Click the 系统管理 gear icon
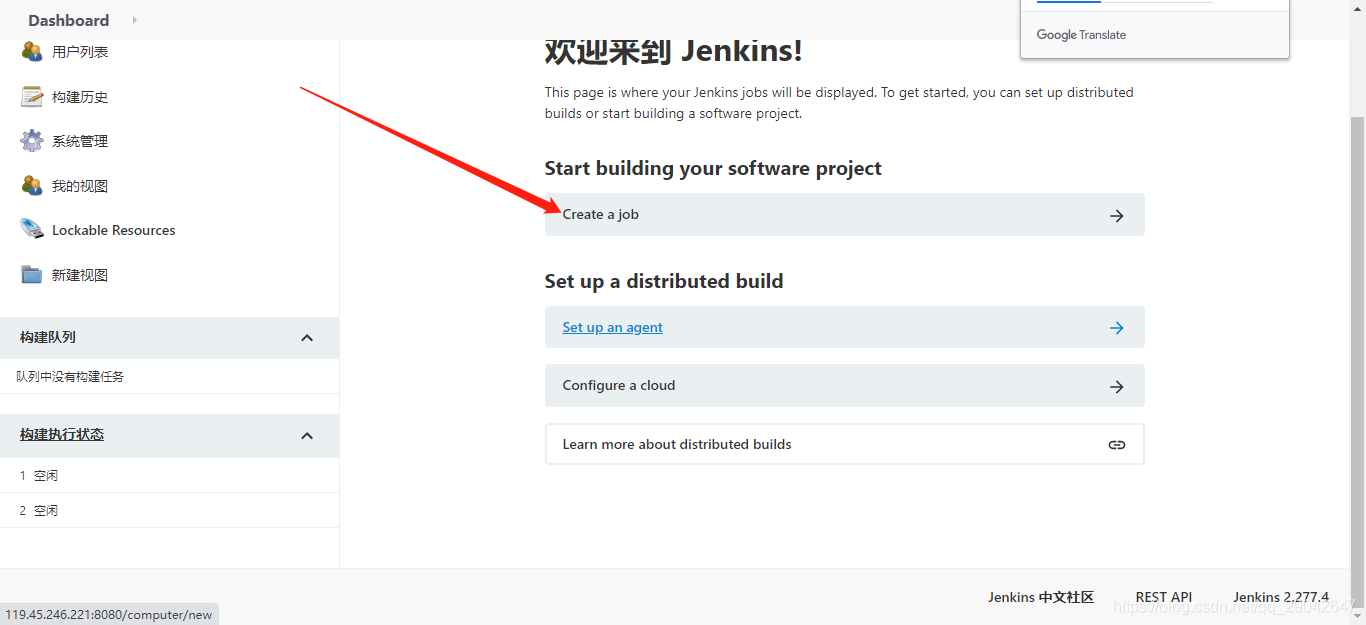 click(32, 141)
